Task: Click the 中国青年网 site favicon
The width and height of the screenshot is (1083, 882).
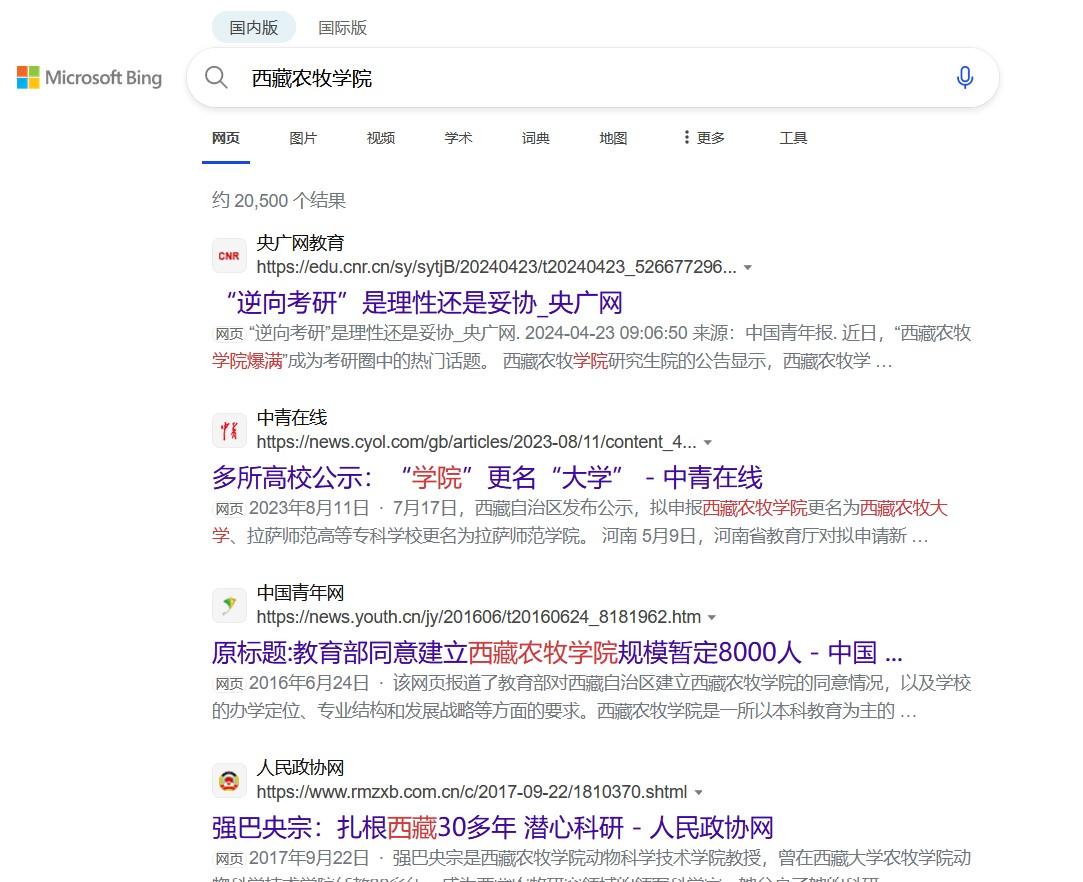Action: tap(229, 606)
